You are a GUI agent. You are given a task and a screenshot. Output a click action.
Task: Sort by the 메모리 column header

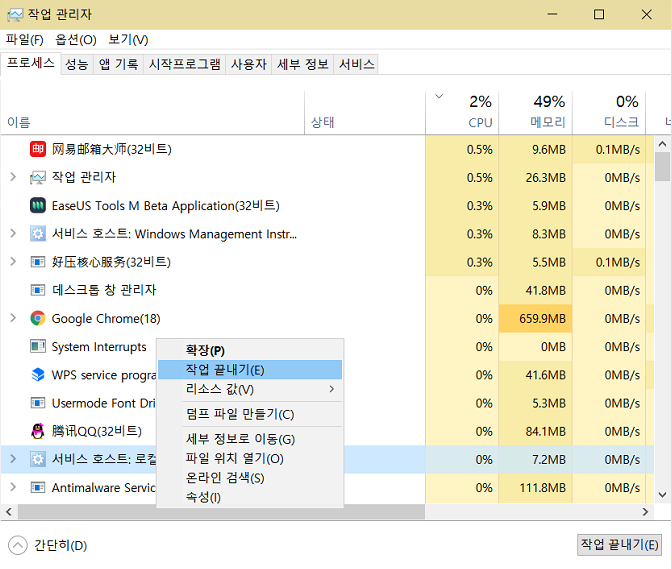536,113
